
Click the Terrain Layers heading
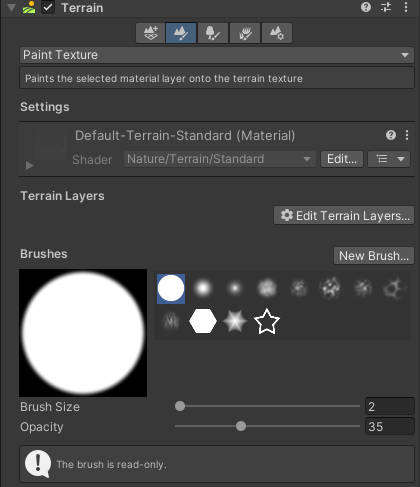[62, 196]
